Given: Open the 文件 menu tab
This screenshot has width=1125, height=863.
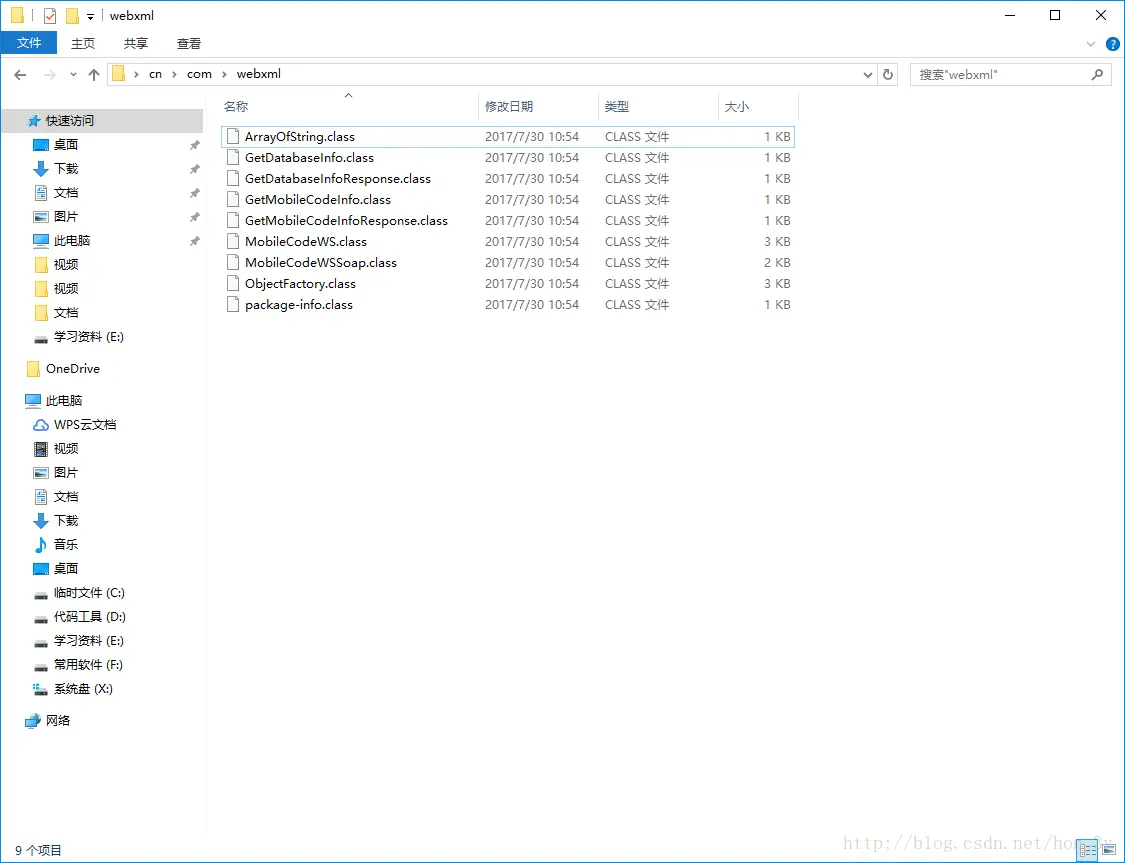Looking at the screenshot, I should pos(29,43).
